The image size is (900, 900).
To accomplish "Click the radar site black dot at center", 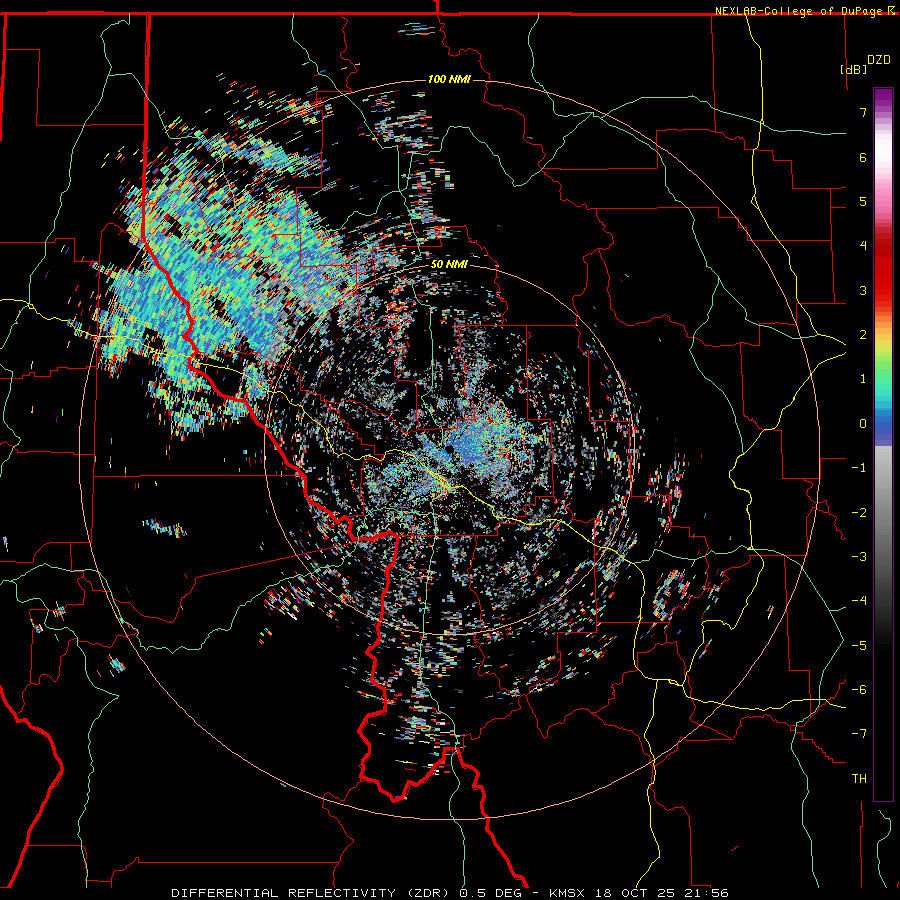I will 449,448.
